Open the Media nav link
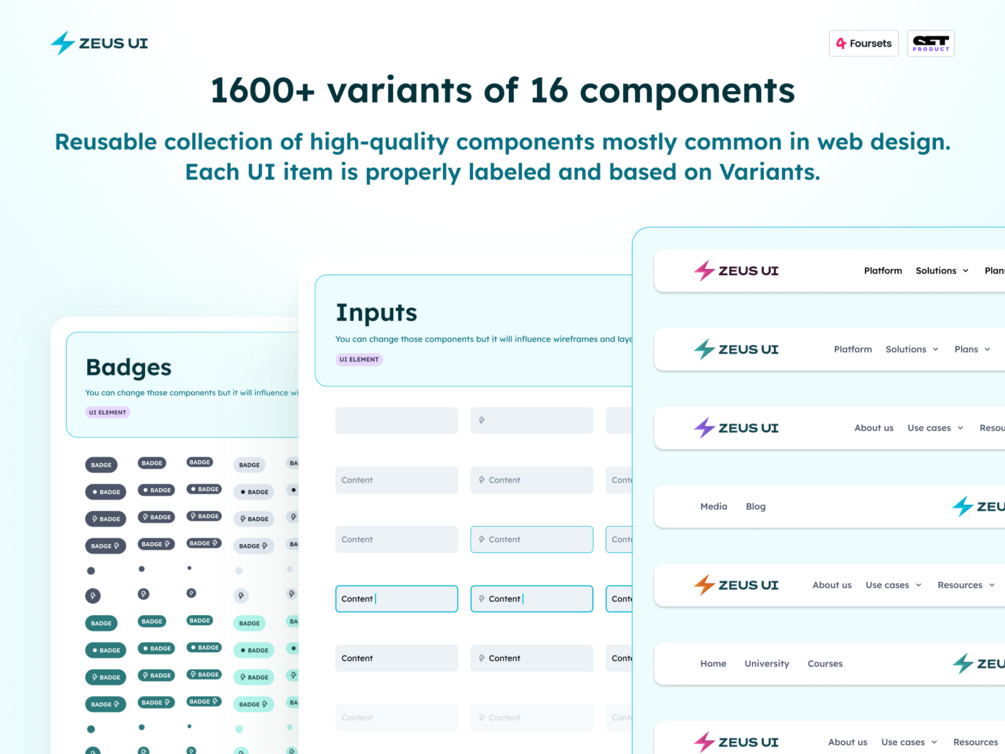 [x=713, y=507]
